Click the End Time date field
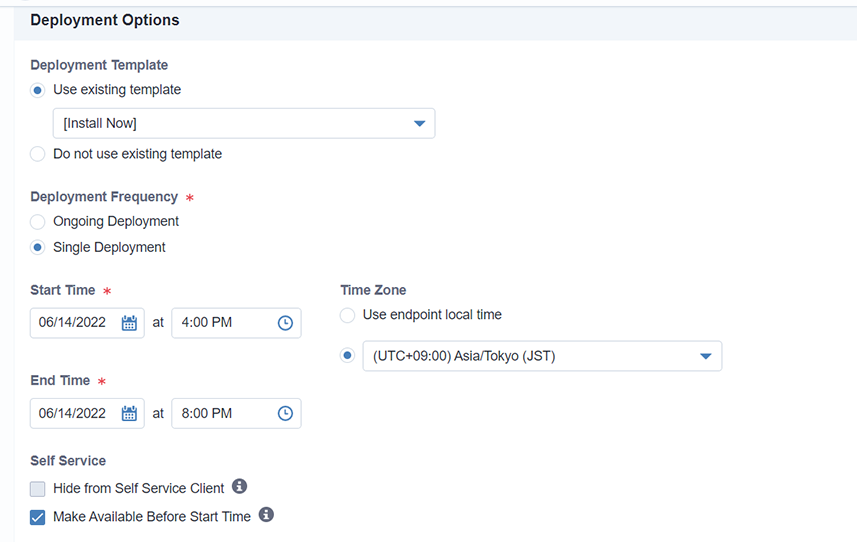This screenshot has width=857, height=542. click(x=74, y=413)
